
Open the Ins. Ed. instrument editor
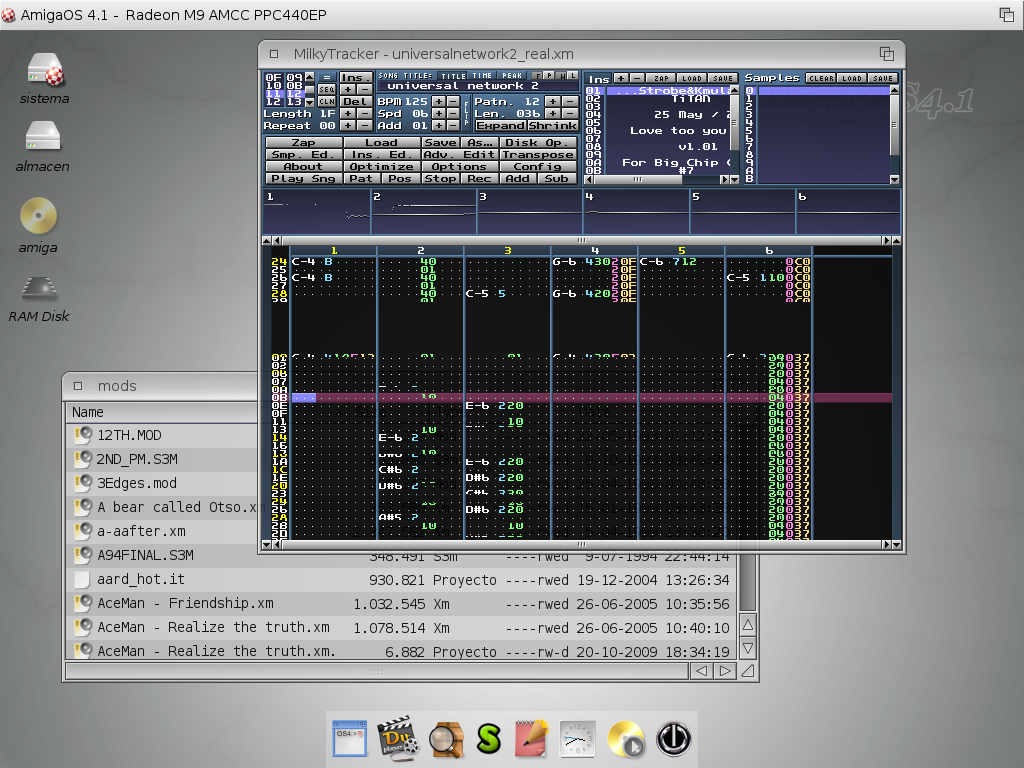[x=382, y=154]
